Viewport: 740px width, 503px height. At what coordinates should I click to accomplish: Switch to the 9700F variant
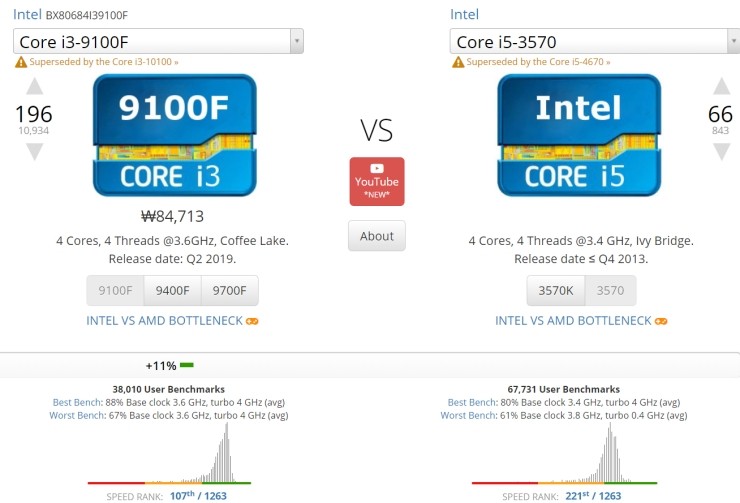229,291
